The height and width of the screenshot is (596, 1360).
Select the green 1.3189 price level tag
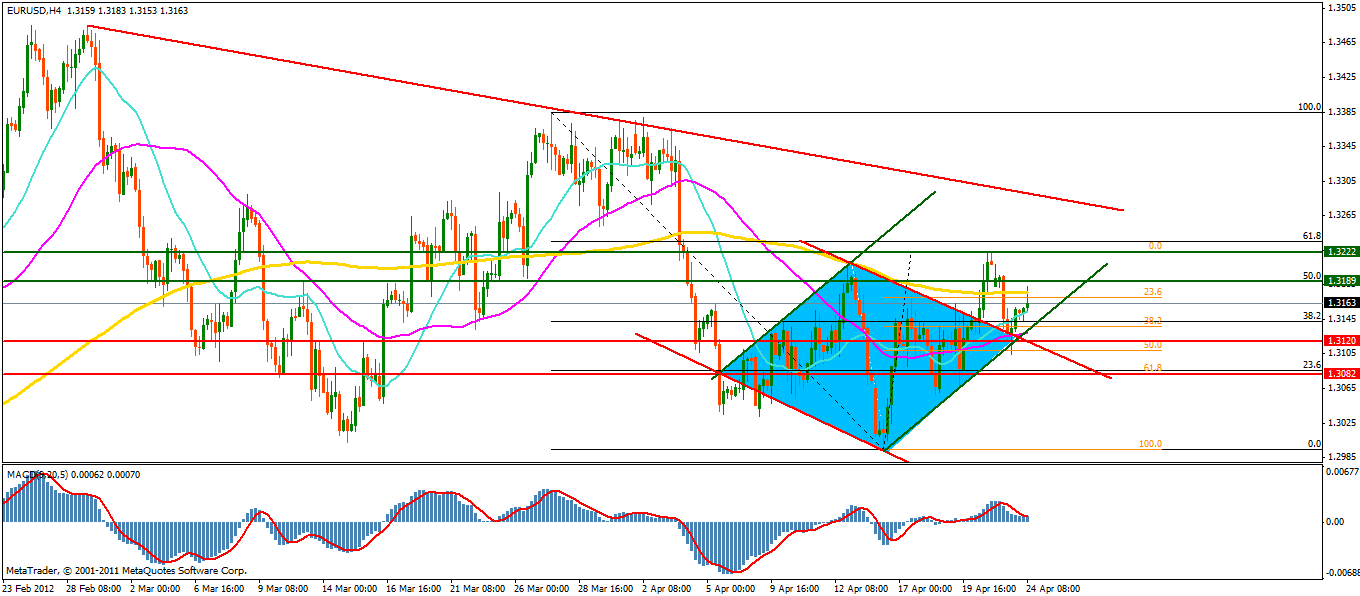pos(1338,282)
